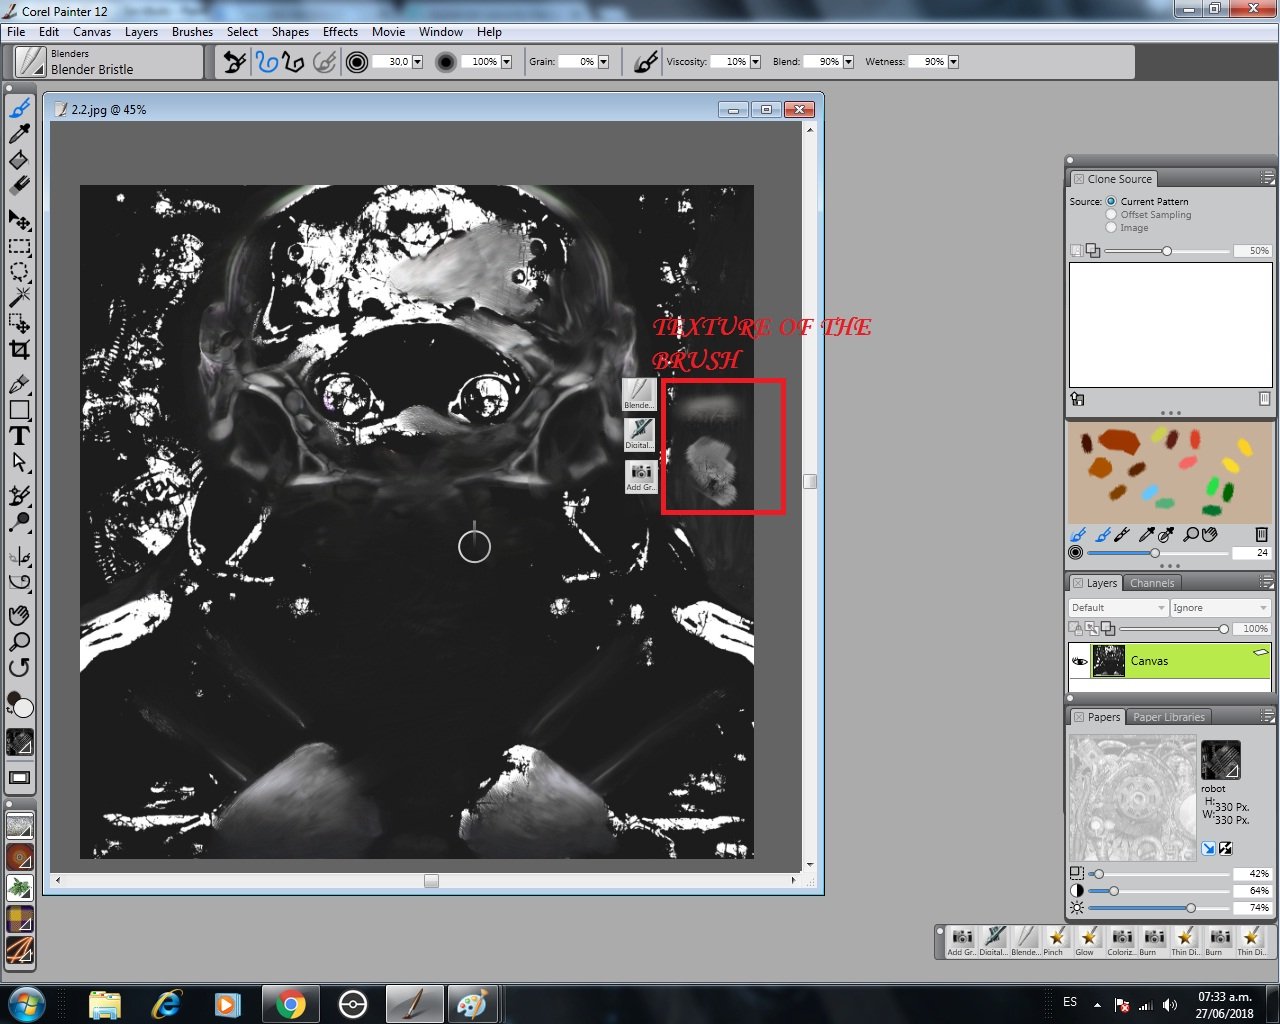This screenshot has height=1024, width=1280.
Task: Select the Cloner tool
Action: 19,496
